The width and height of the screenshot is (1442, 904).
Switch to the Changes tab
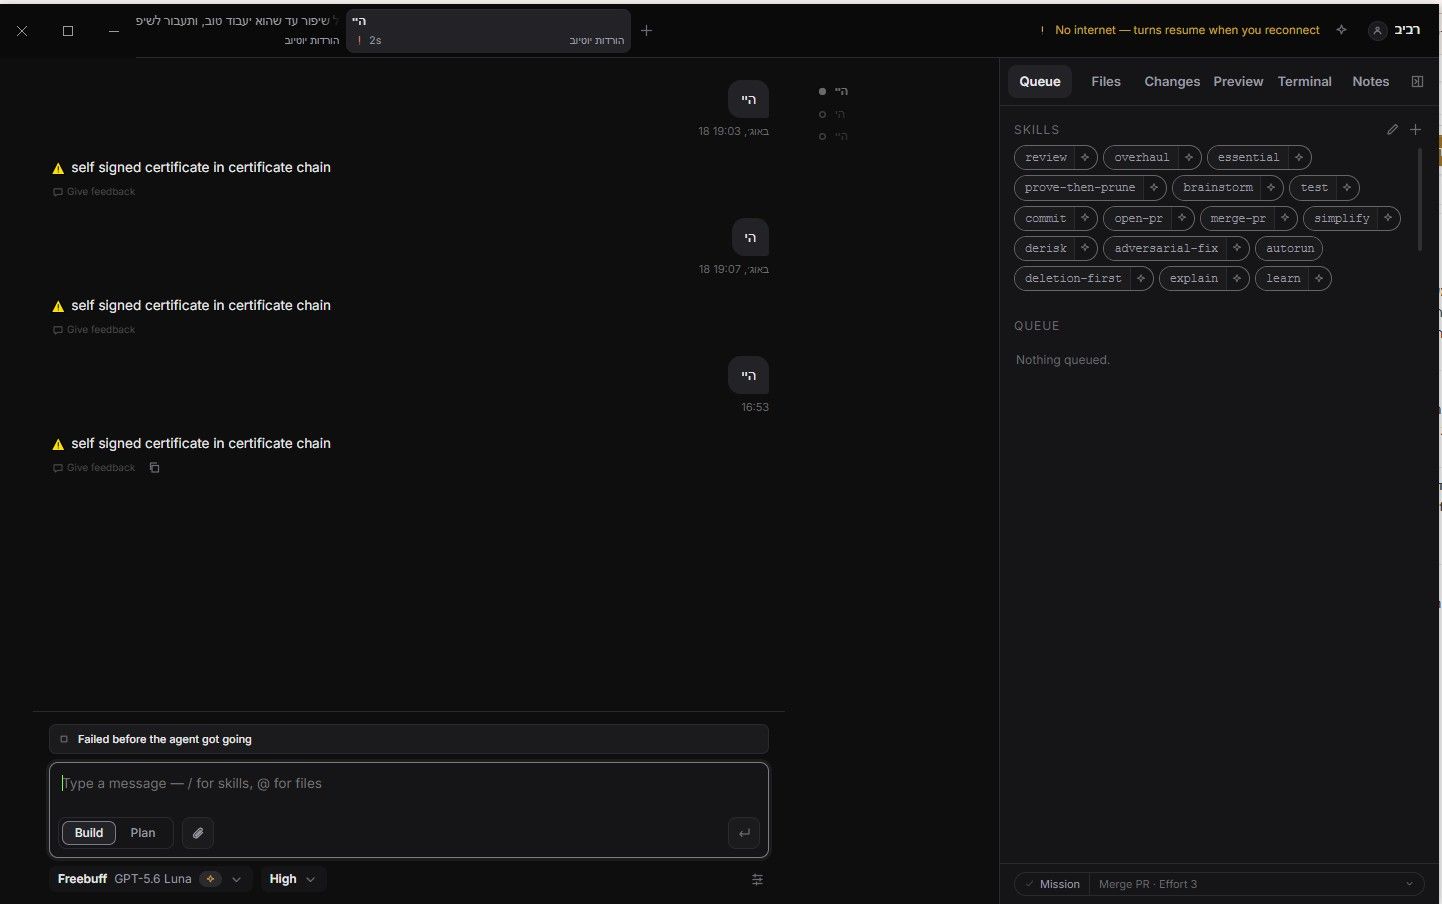pos(1172,82)
